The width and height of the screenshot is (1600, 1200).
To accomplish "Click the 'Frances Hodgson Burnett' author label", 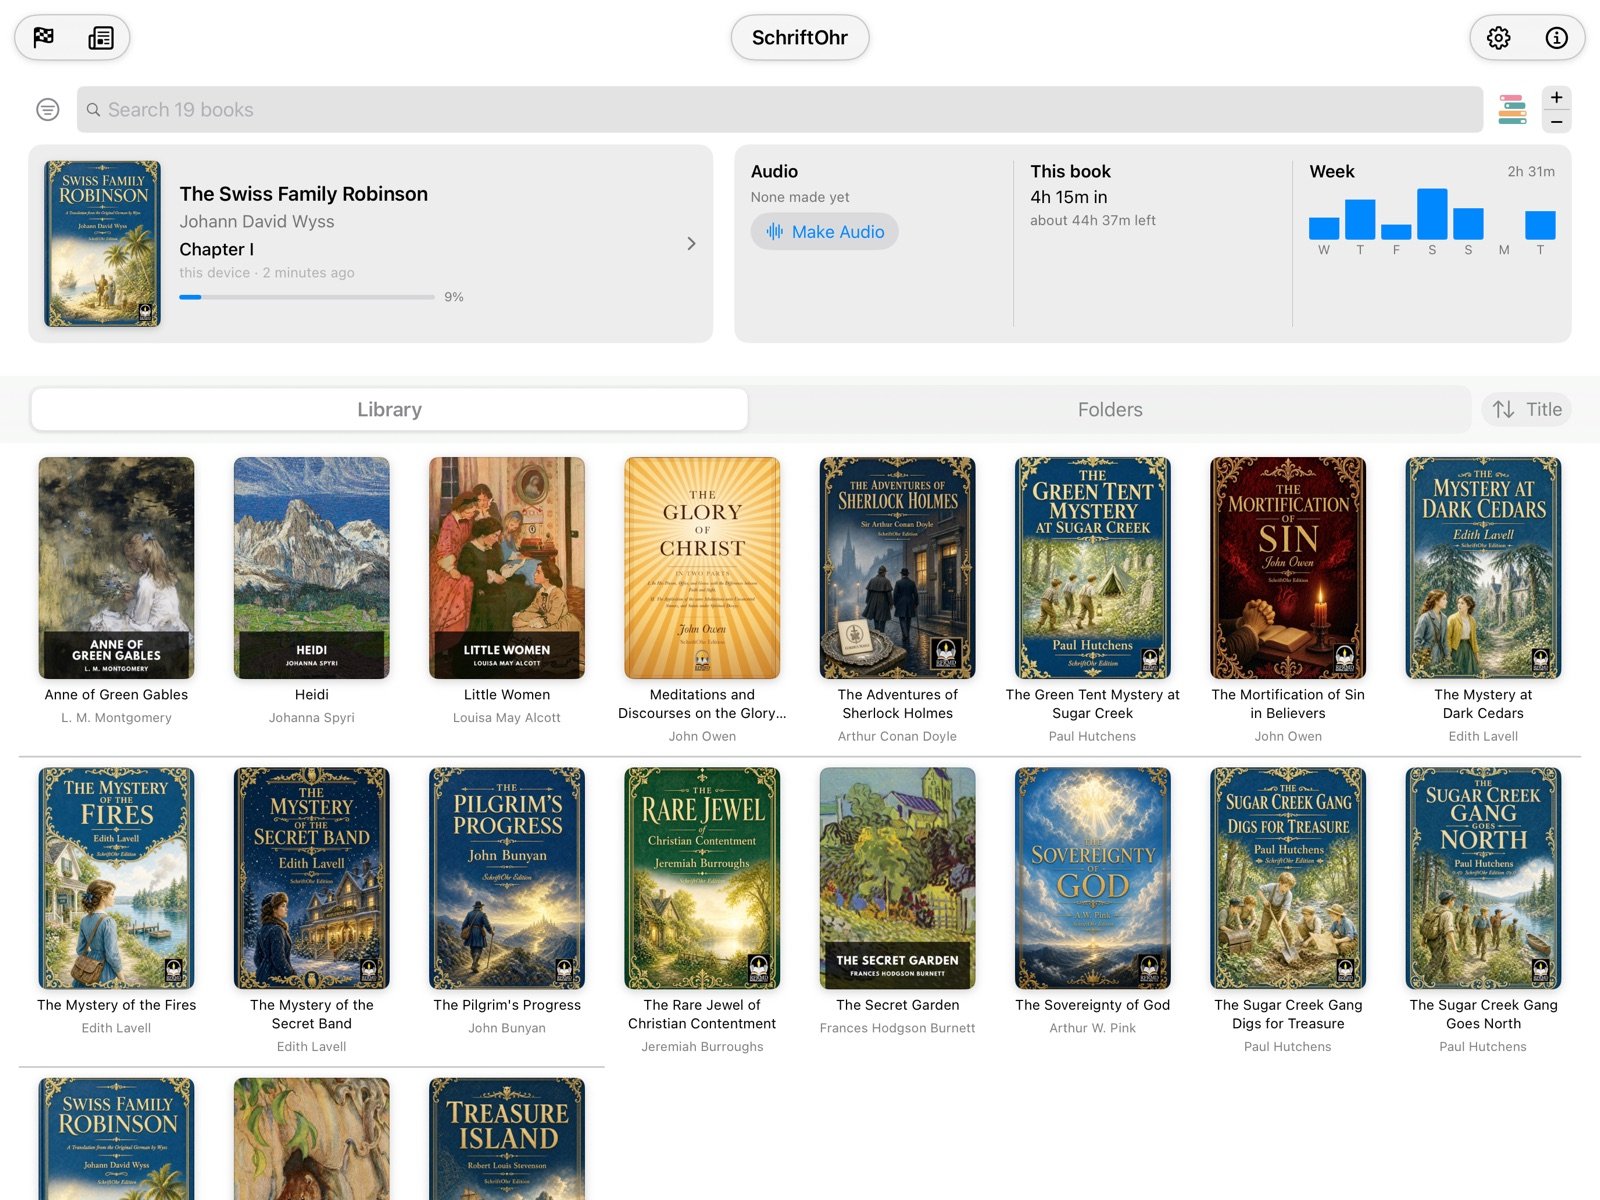I will (897, 1028).
